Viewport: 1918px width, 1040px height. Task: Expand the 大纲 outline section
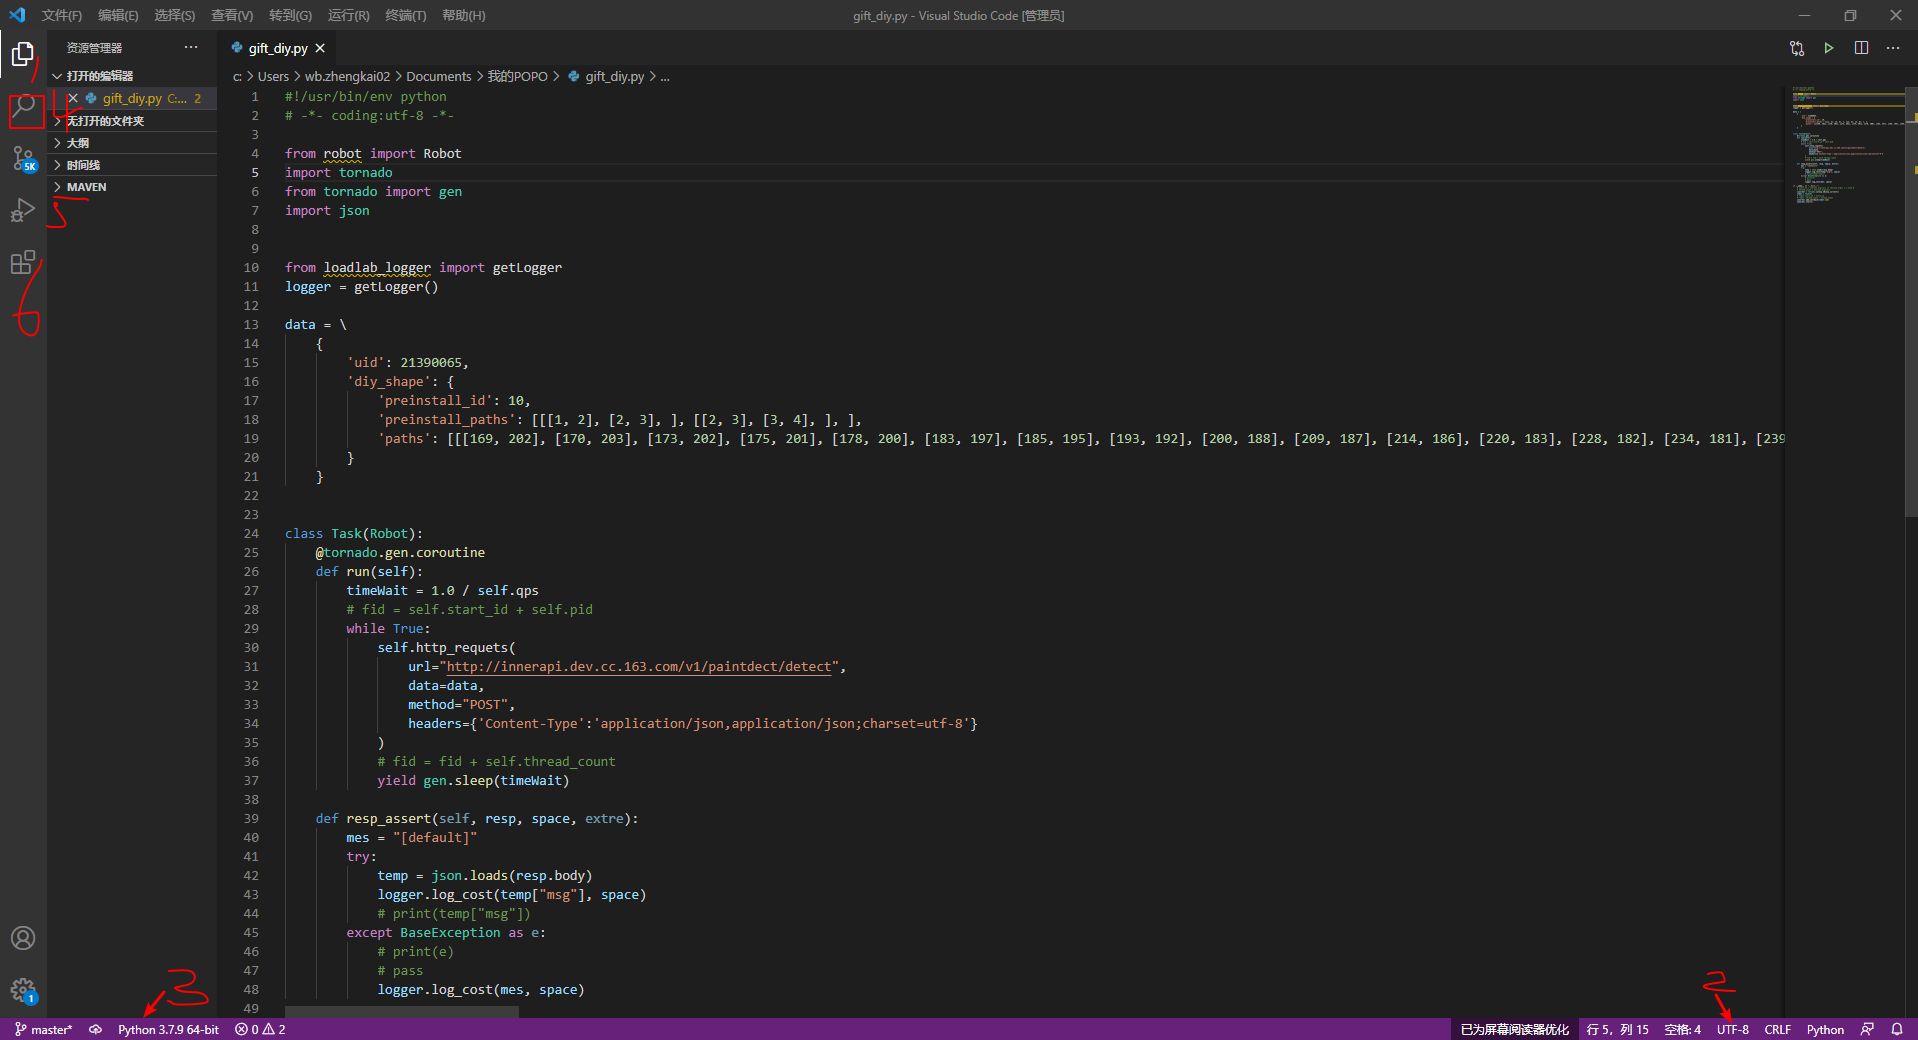[x=78, y=143]
